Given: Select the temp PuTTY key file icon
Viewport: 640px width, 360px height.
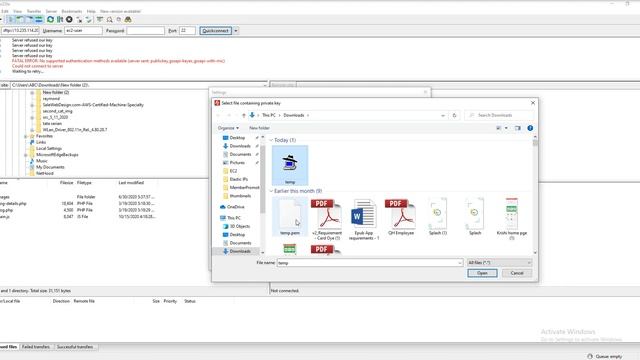Looking at the screenshot, I should 290,165.
